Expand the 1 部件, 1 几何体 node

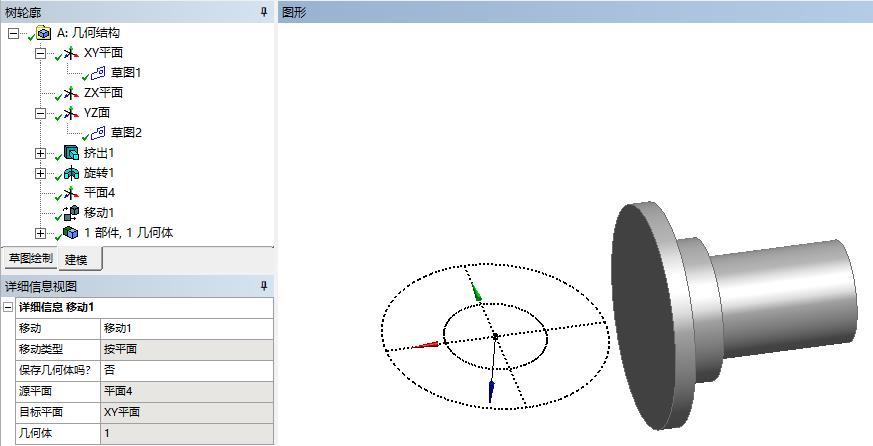pyautogui.click(x=41, y=233)
